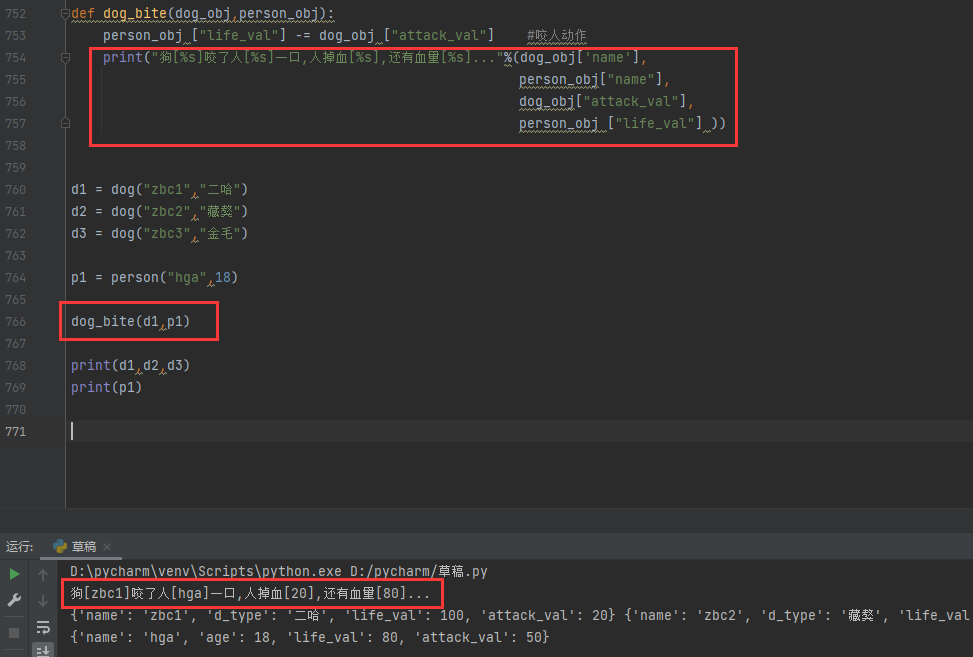973x657 pixels.
Task: Select the 草稿 tab in run panel
Action: point(84,547)
